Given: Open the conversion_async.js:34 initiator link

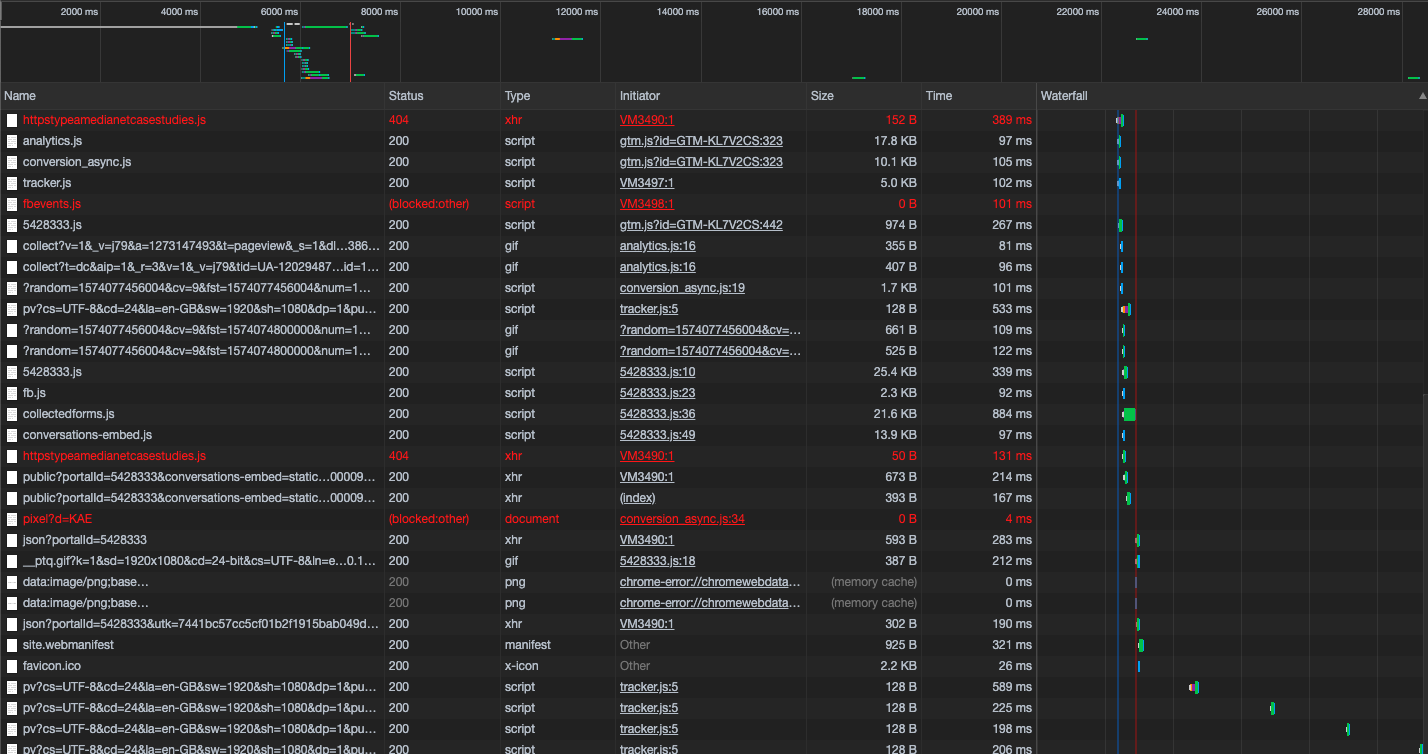Looking at the screenshot, I should coord(682,519).
